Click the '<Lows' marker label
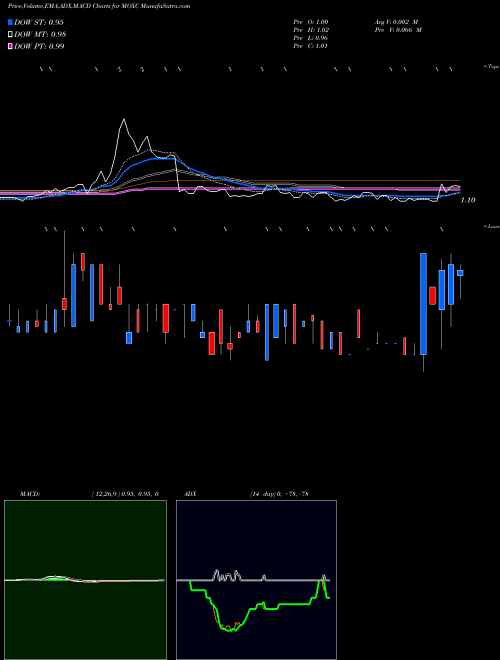This screenshot has height=660, width=500. [492, 226]
